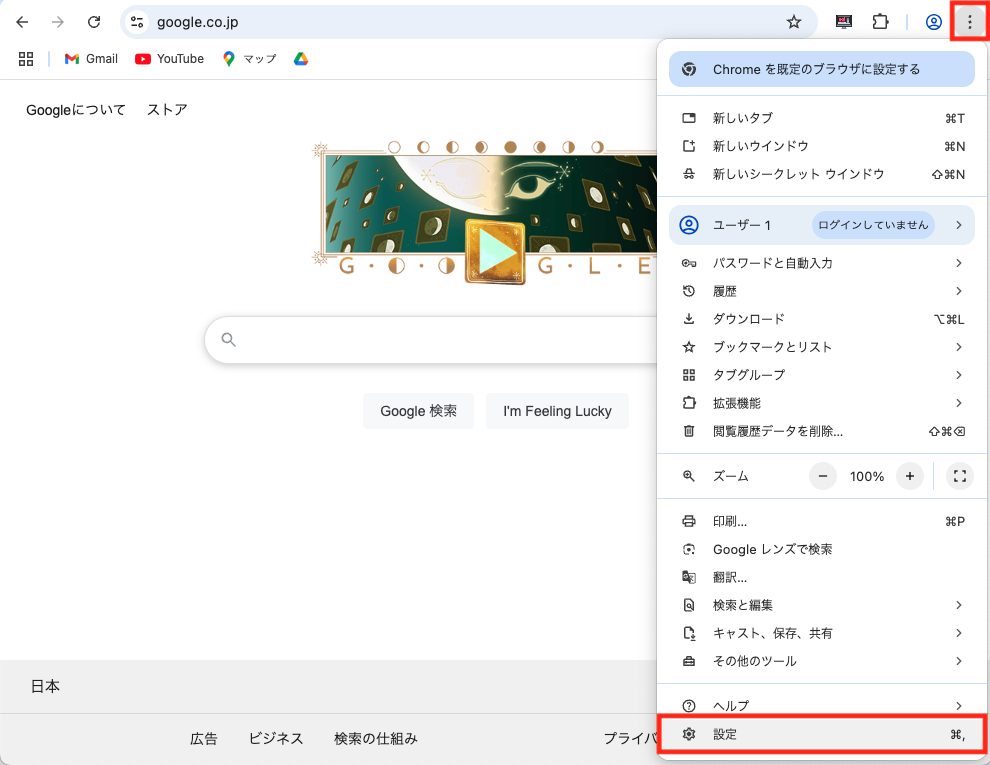Expand the 拡張機能 submenu
This screenshot has height=765, width=990.
(x=821, y=403)
